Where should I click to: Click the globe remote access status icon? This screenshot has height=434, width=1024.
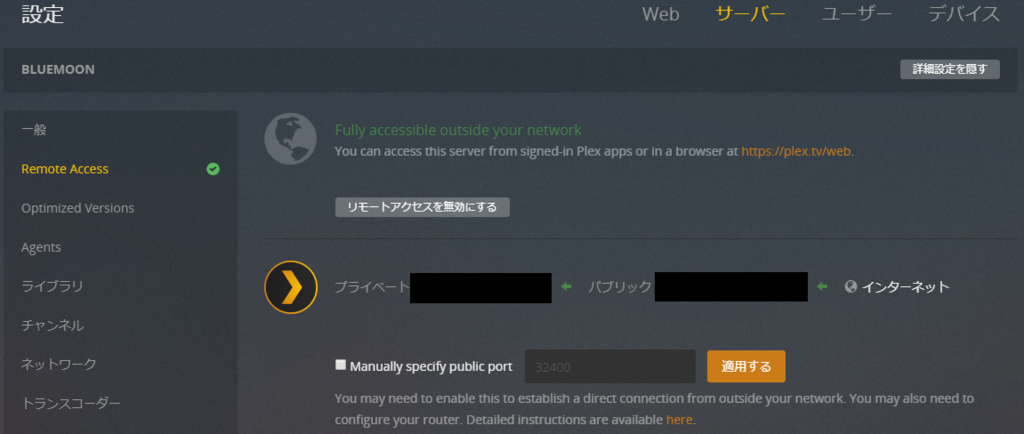(x=291, y=140)
